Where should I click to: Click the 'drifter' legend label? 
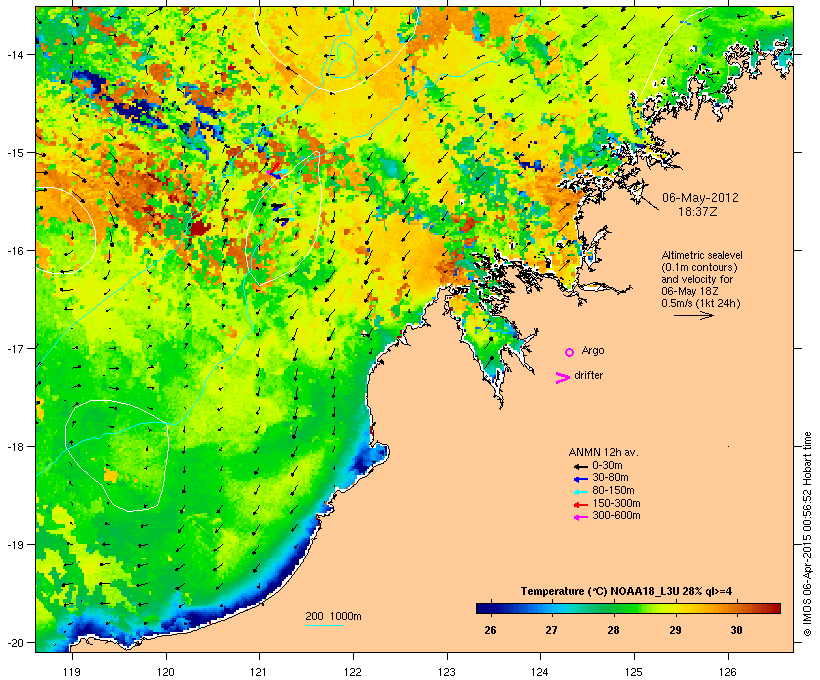pos(588,376)
